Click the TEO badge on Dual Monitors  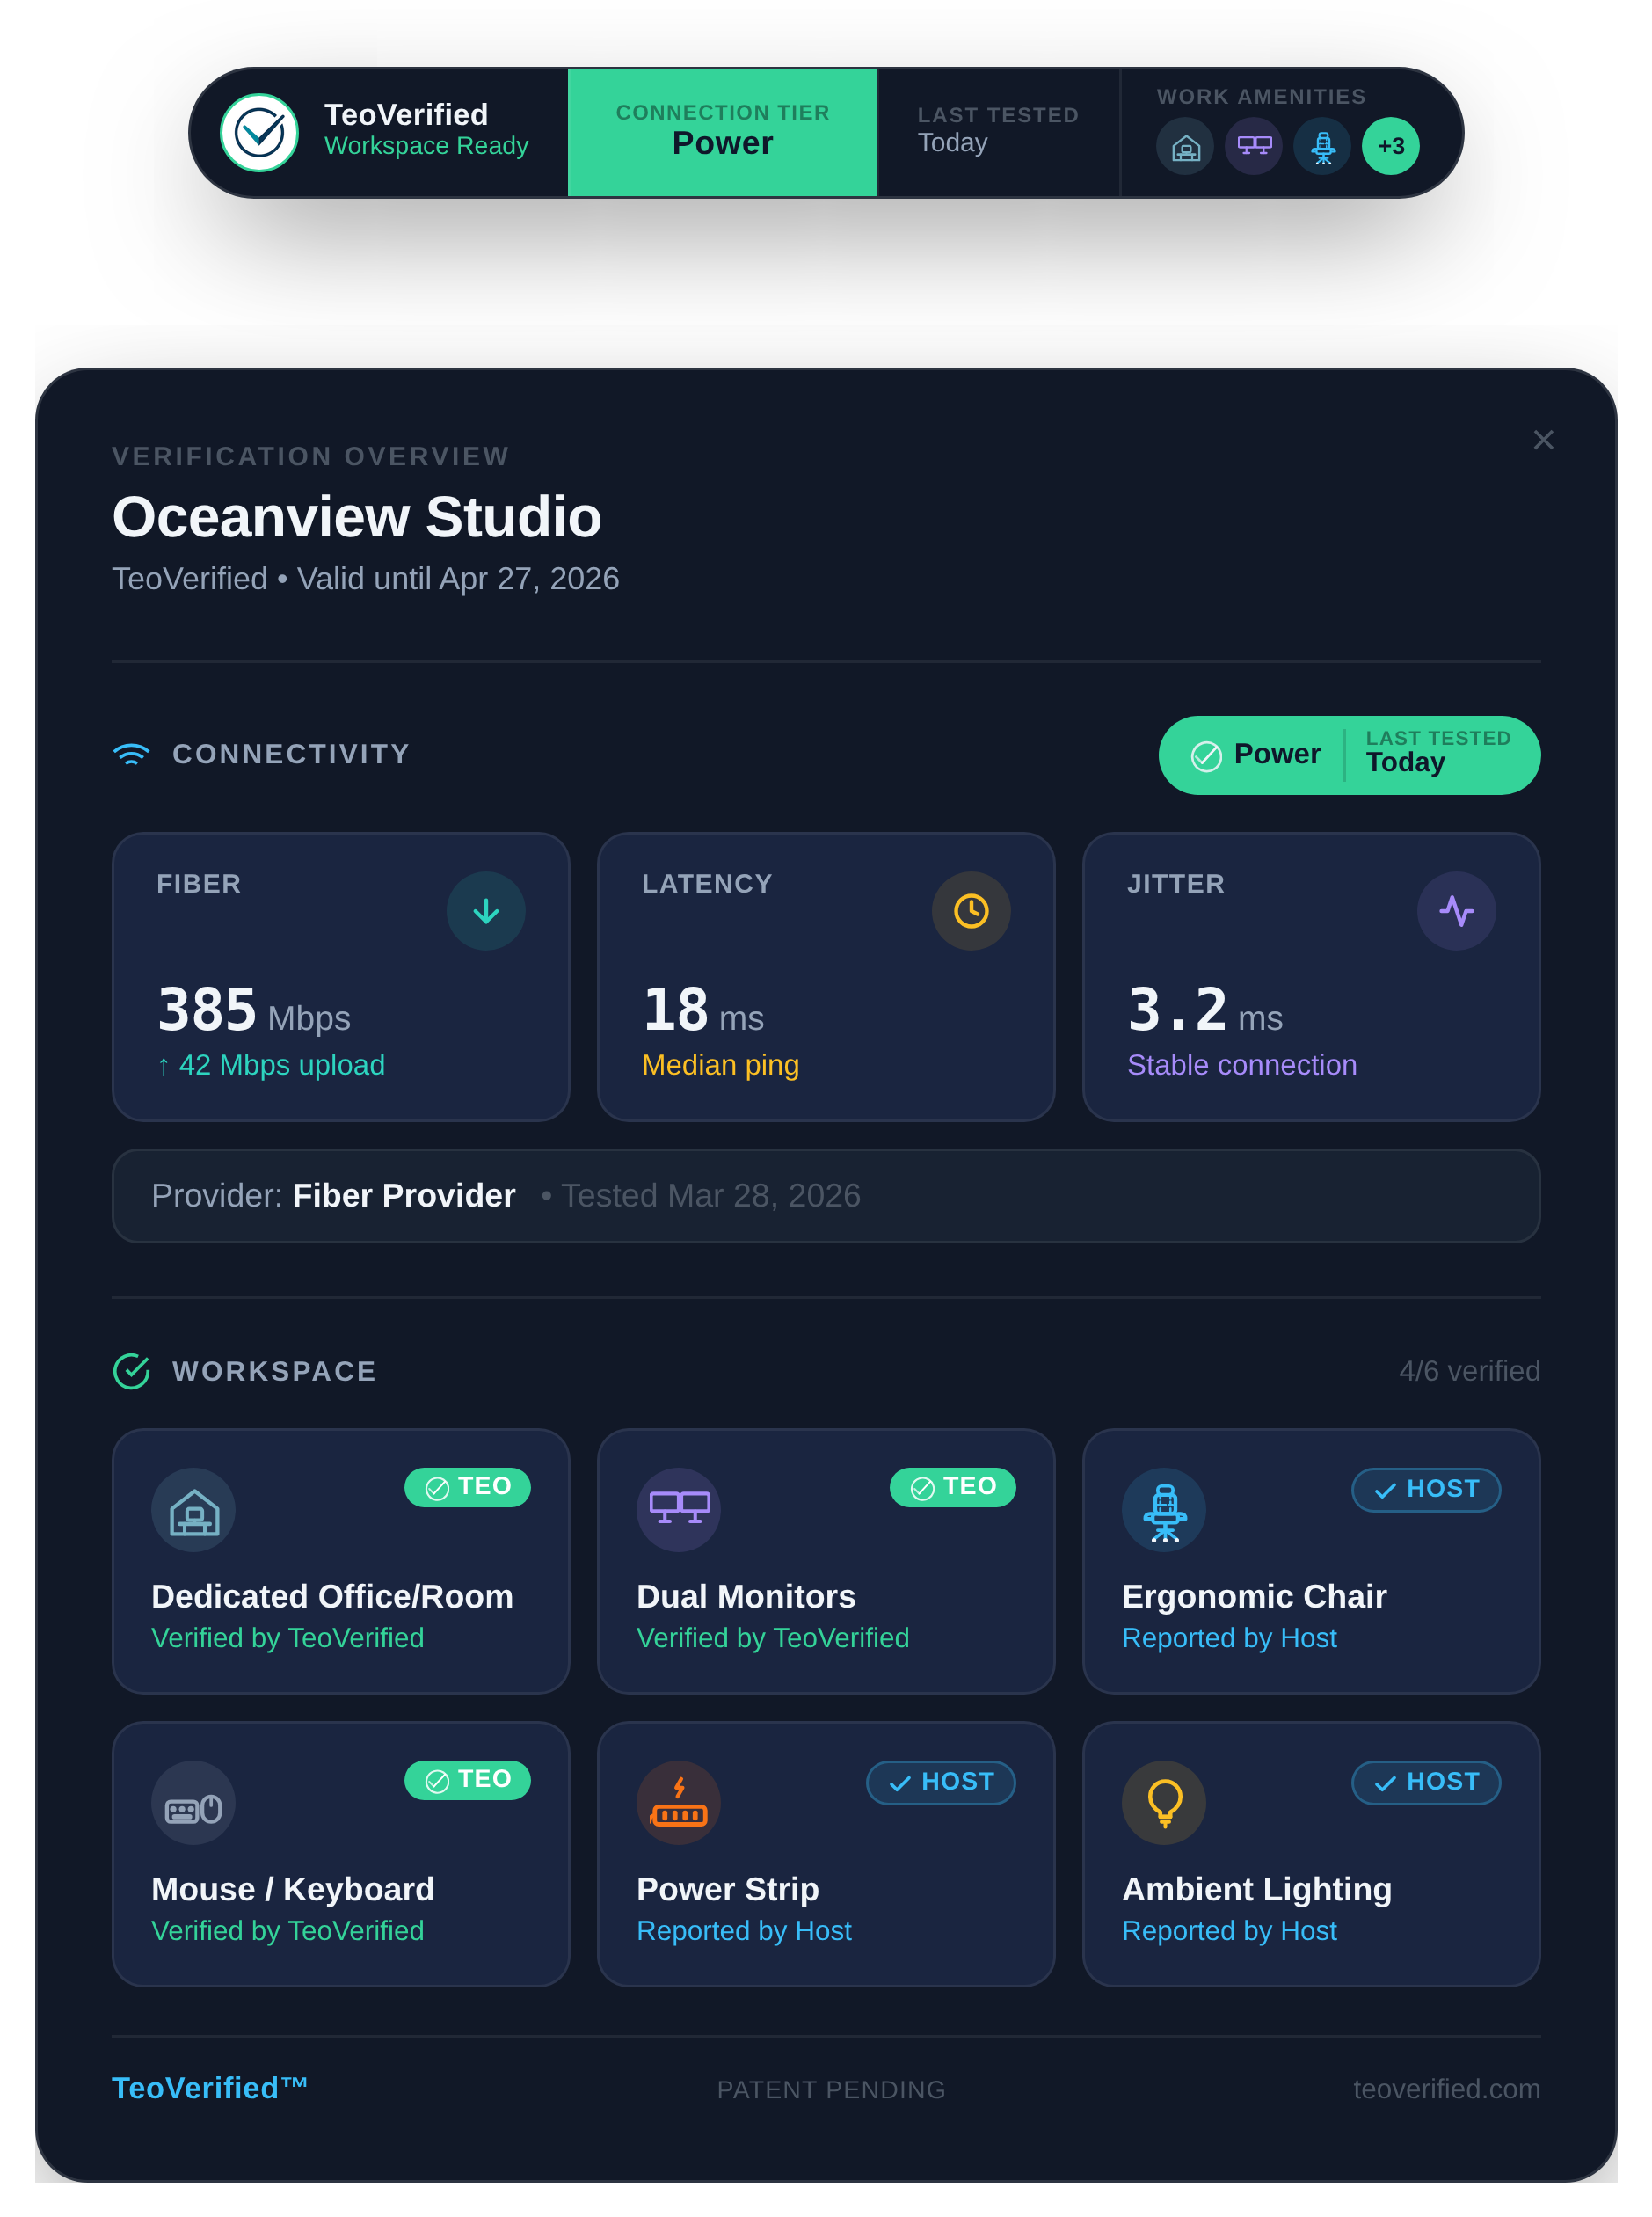click(x=952, y=1487)
